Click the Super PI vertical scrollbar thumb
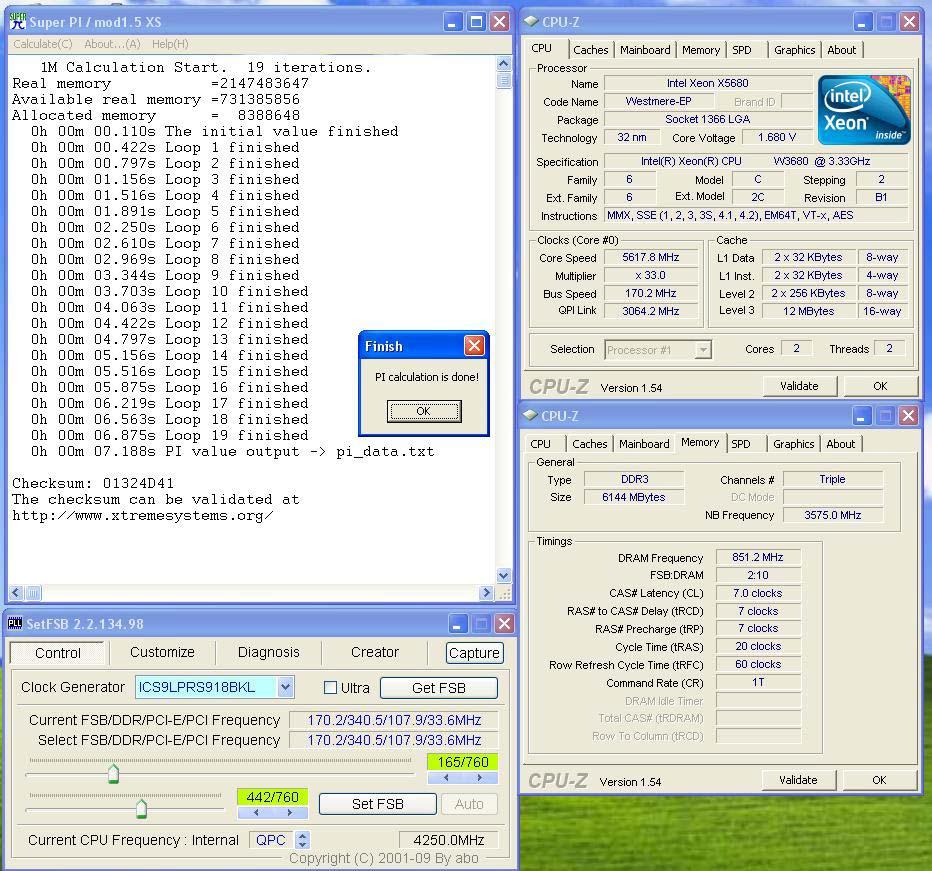932x871 pixels. (x=503, y=80)
